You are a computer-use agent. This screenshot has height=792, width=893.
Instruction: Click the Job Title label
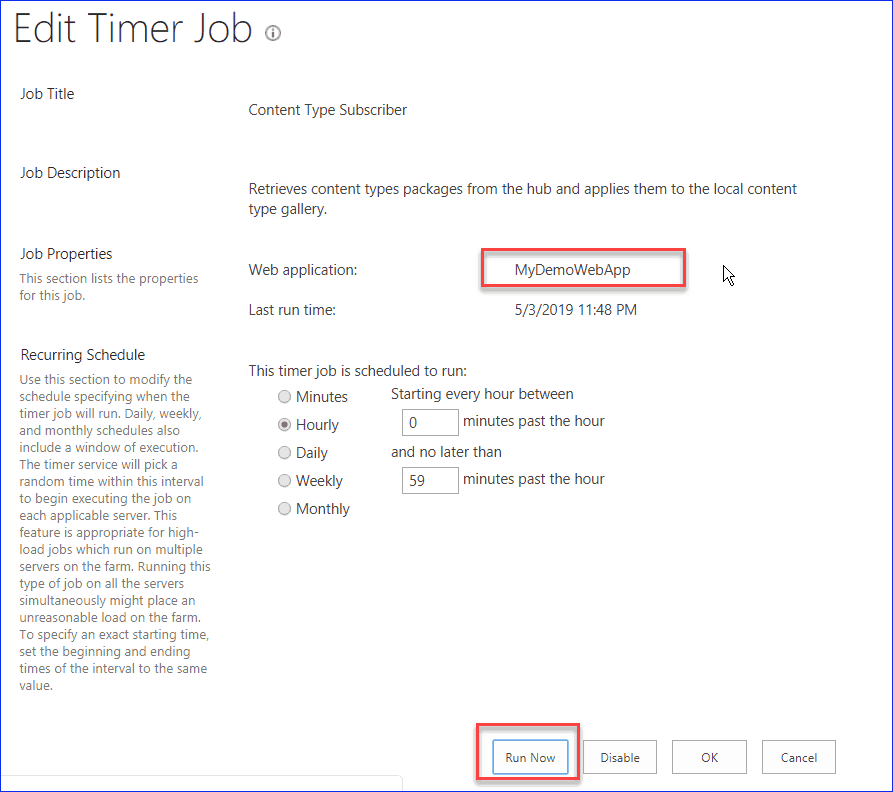pyautogui.click(x=47, y=94)
